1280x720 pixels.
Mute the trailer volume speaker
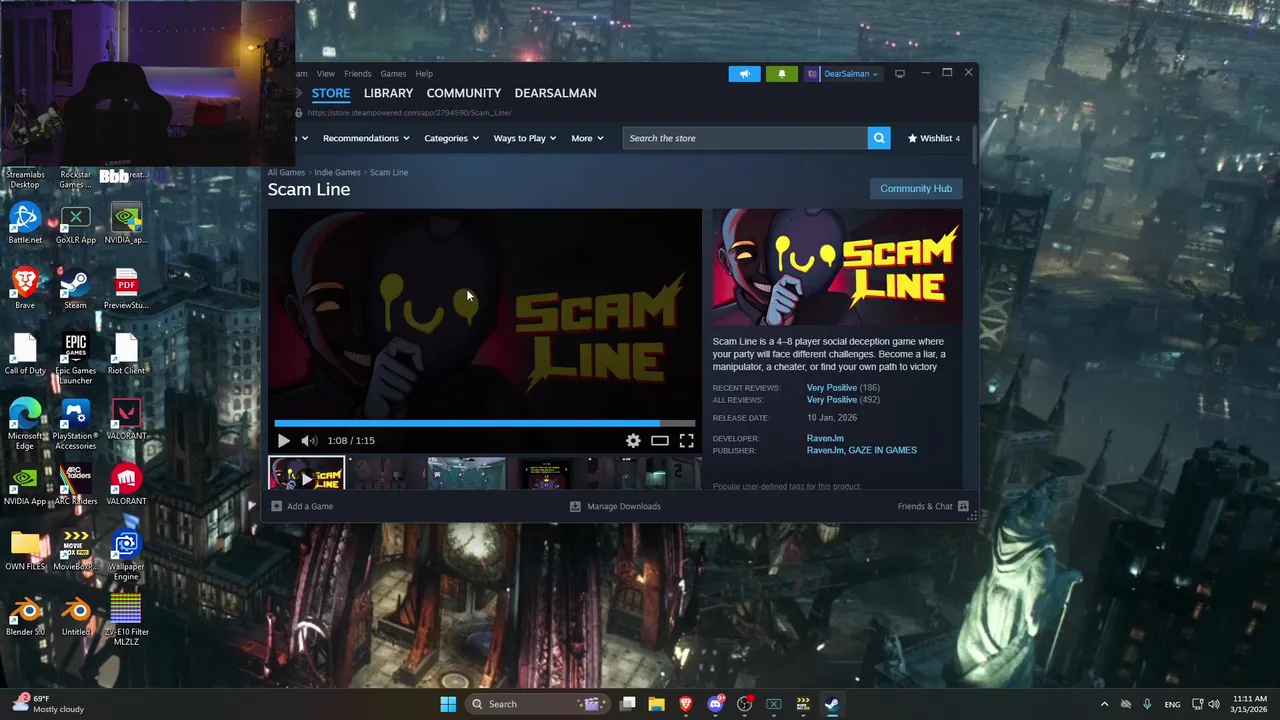309,440
